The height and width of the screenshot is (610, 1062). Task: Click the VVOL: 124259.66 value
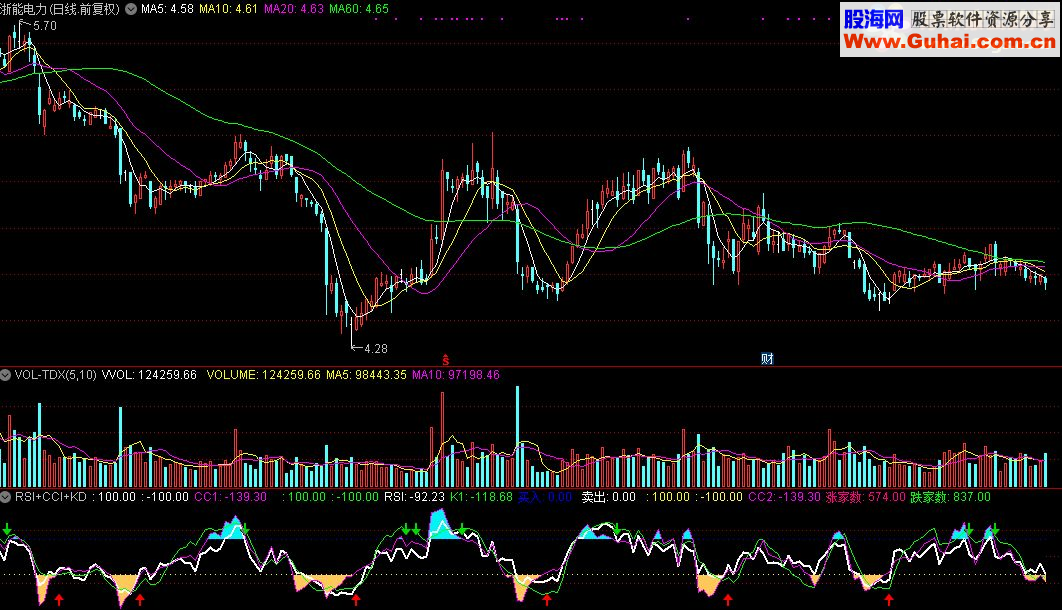point(149,374)
